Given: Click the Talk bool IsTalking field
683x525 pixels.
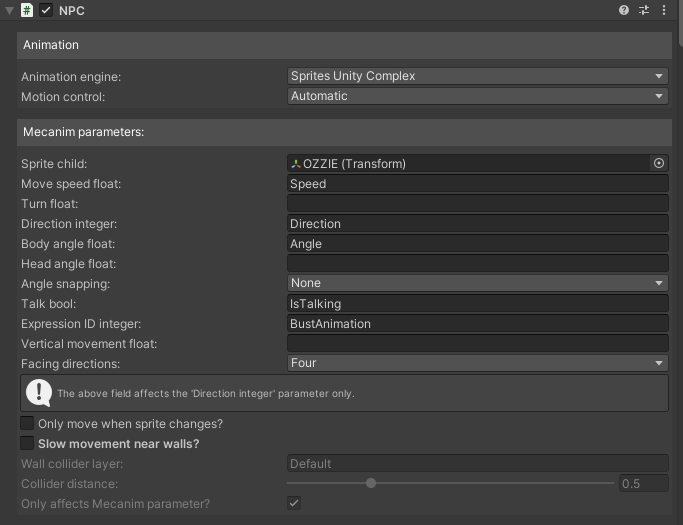Looking at the screenshot, I should coord(477,304).
